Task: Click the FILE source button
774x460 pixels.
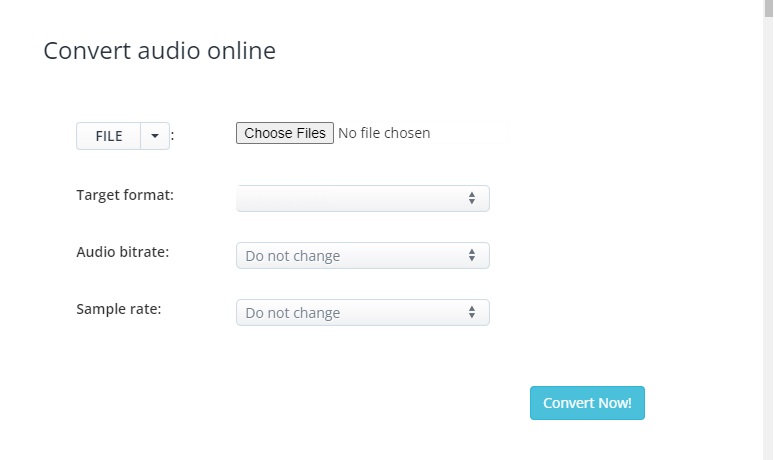Action: [108, 136]
